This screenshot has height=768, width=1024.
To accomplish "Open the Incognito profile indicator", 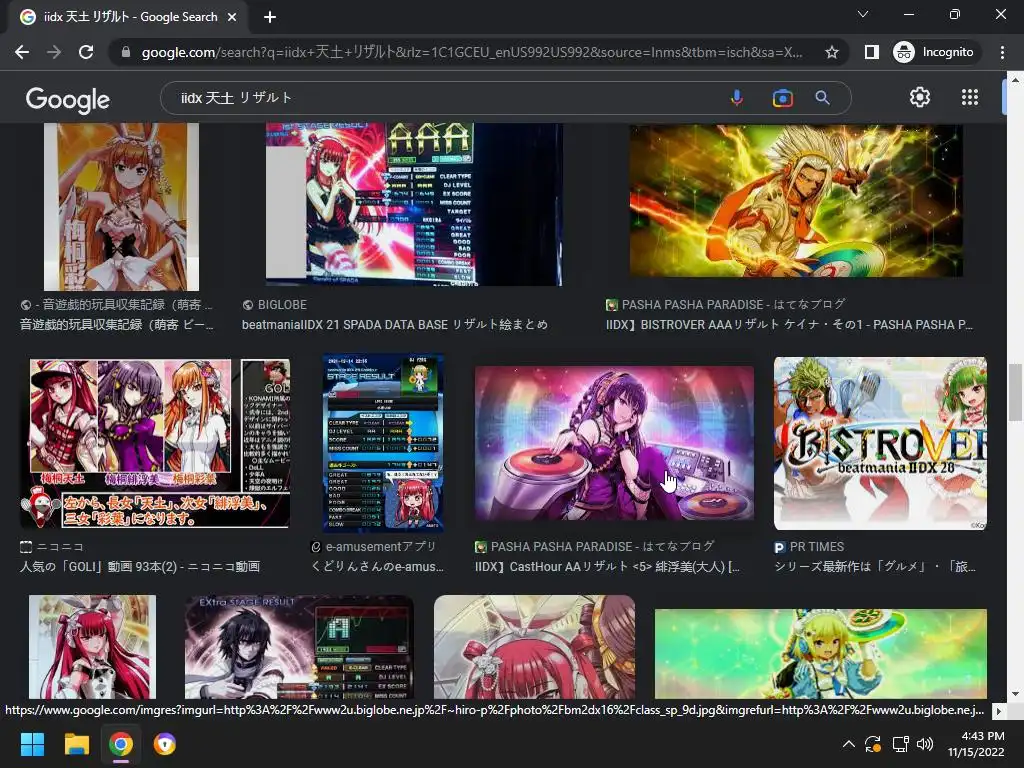I will click(x=935, y=52).
